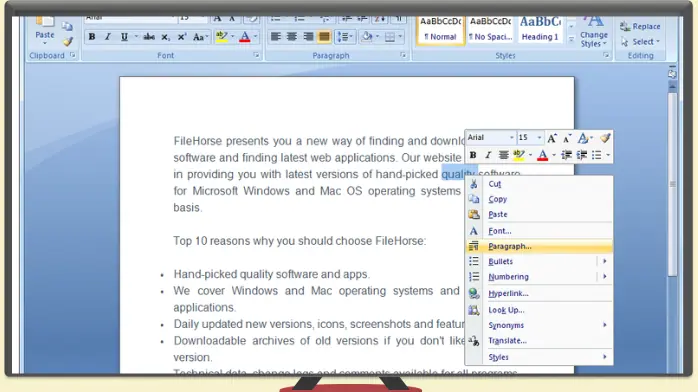
Task: Center text using the ribbon alignment icon
Action: (292, 36)
